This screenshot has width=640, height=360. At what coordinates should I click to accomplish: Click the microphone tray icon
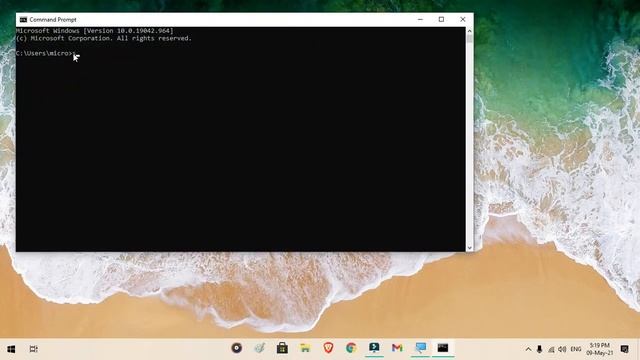(540, 349)
